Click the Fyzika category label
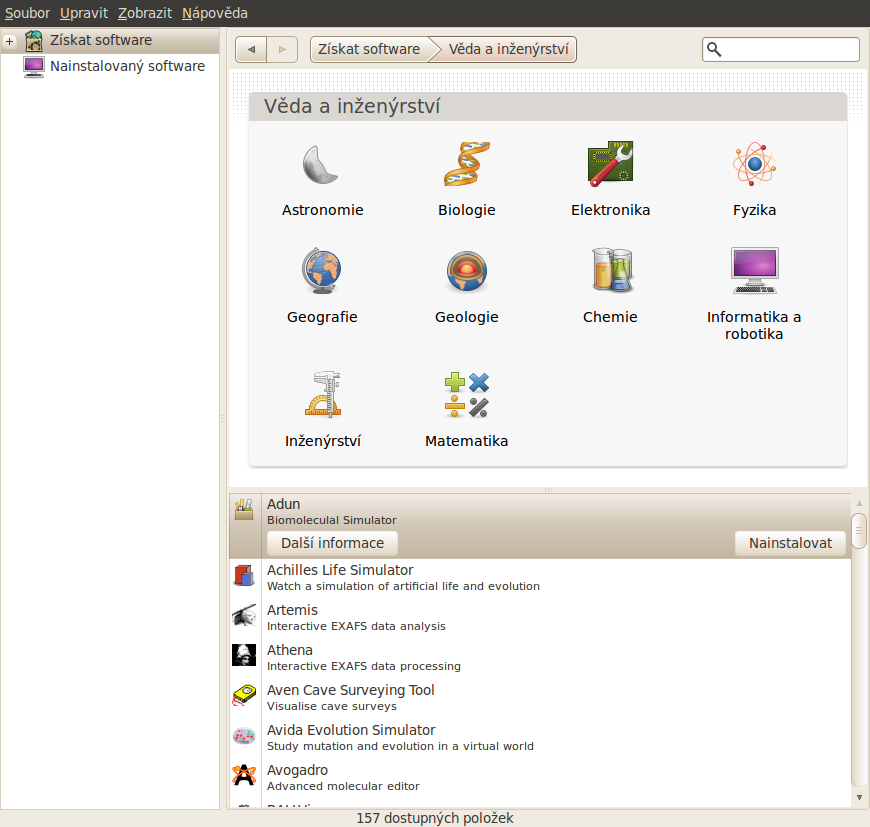The image size is (870, 827). click(x=754, y=210)
